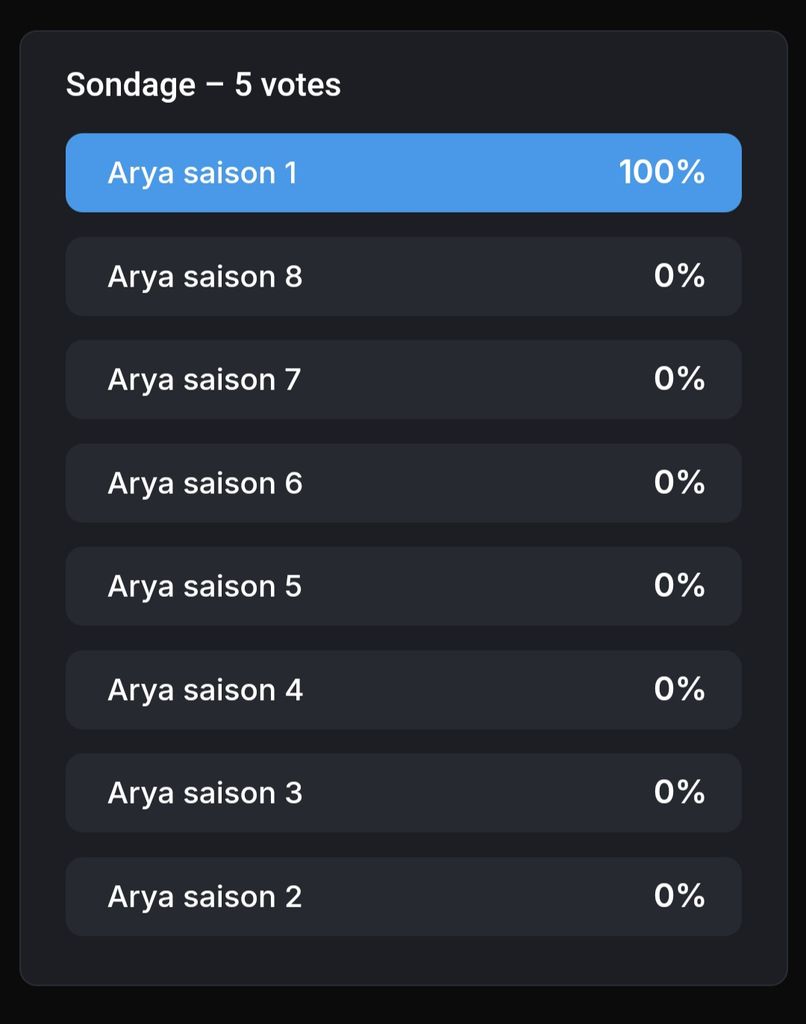Click the 0% value for saison 7

pyautogui.click(x=679, y=379)
